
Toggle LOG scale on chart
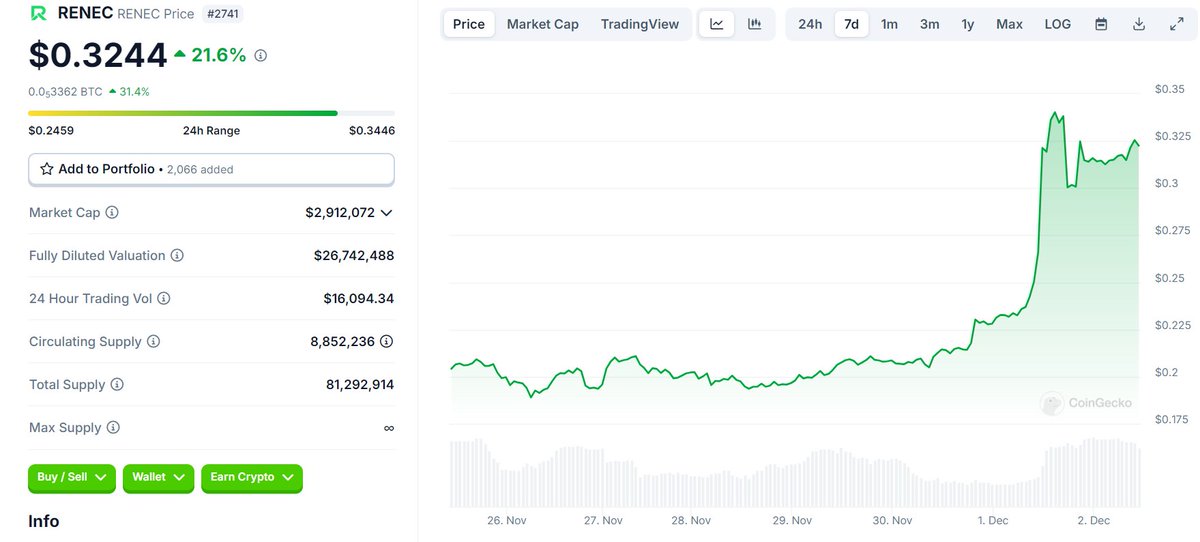point(1057,24)
